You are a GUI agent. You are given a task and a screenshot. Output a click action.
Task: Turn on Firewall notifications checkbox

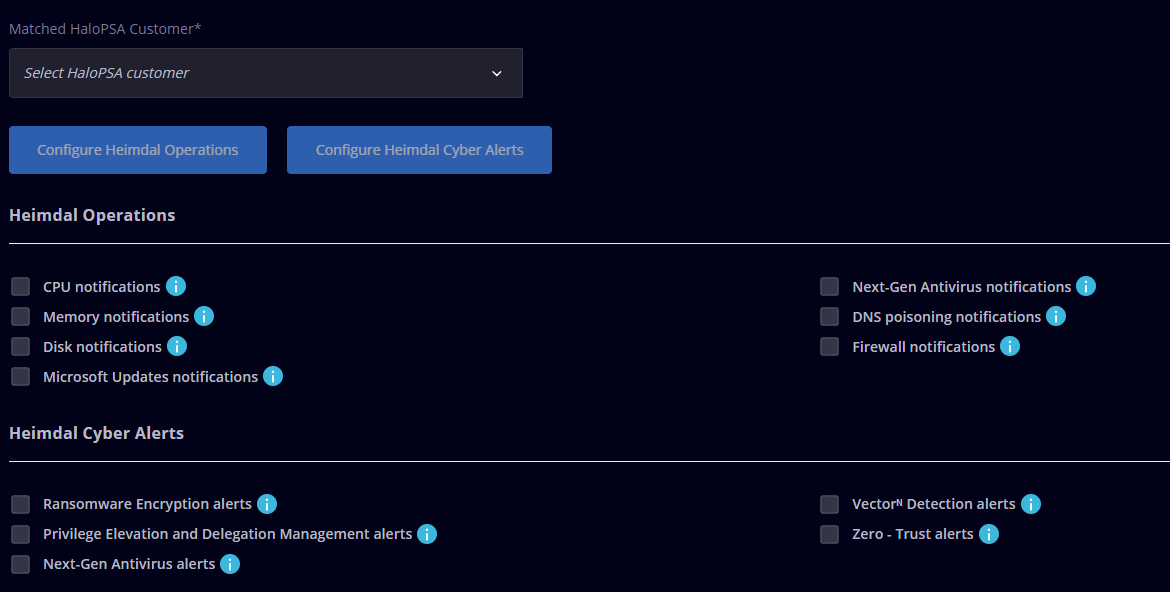pyautogui.click(x=830, y=346)
